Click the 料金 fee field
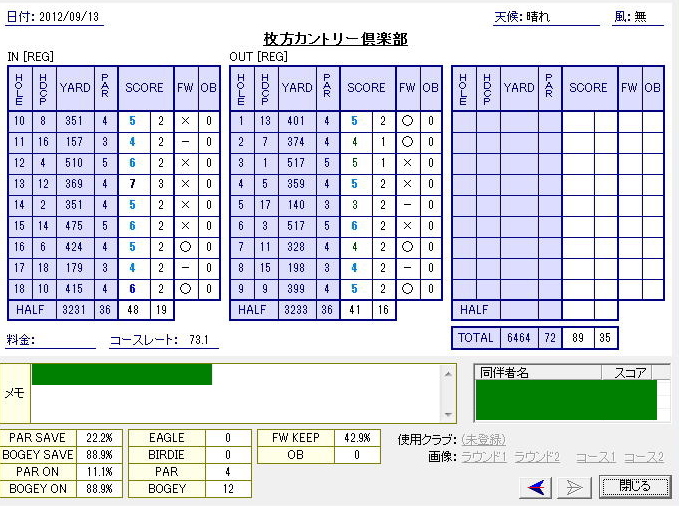 point(50,340)
